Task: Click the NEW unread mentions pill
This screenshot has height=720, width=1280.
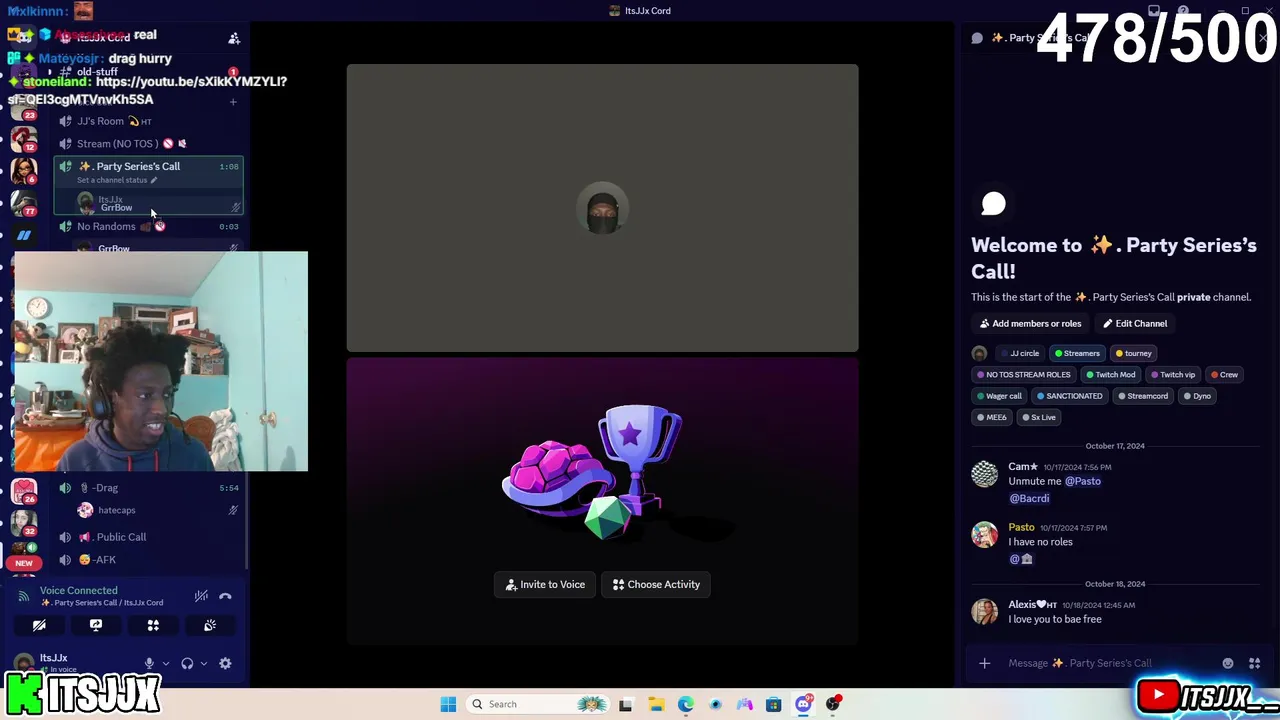Action: (24, 563)
